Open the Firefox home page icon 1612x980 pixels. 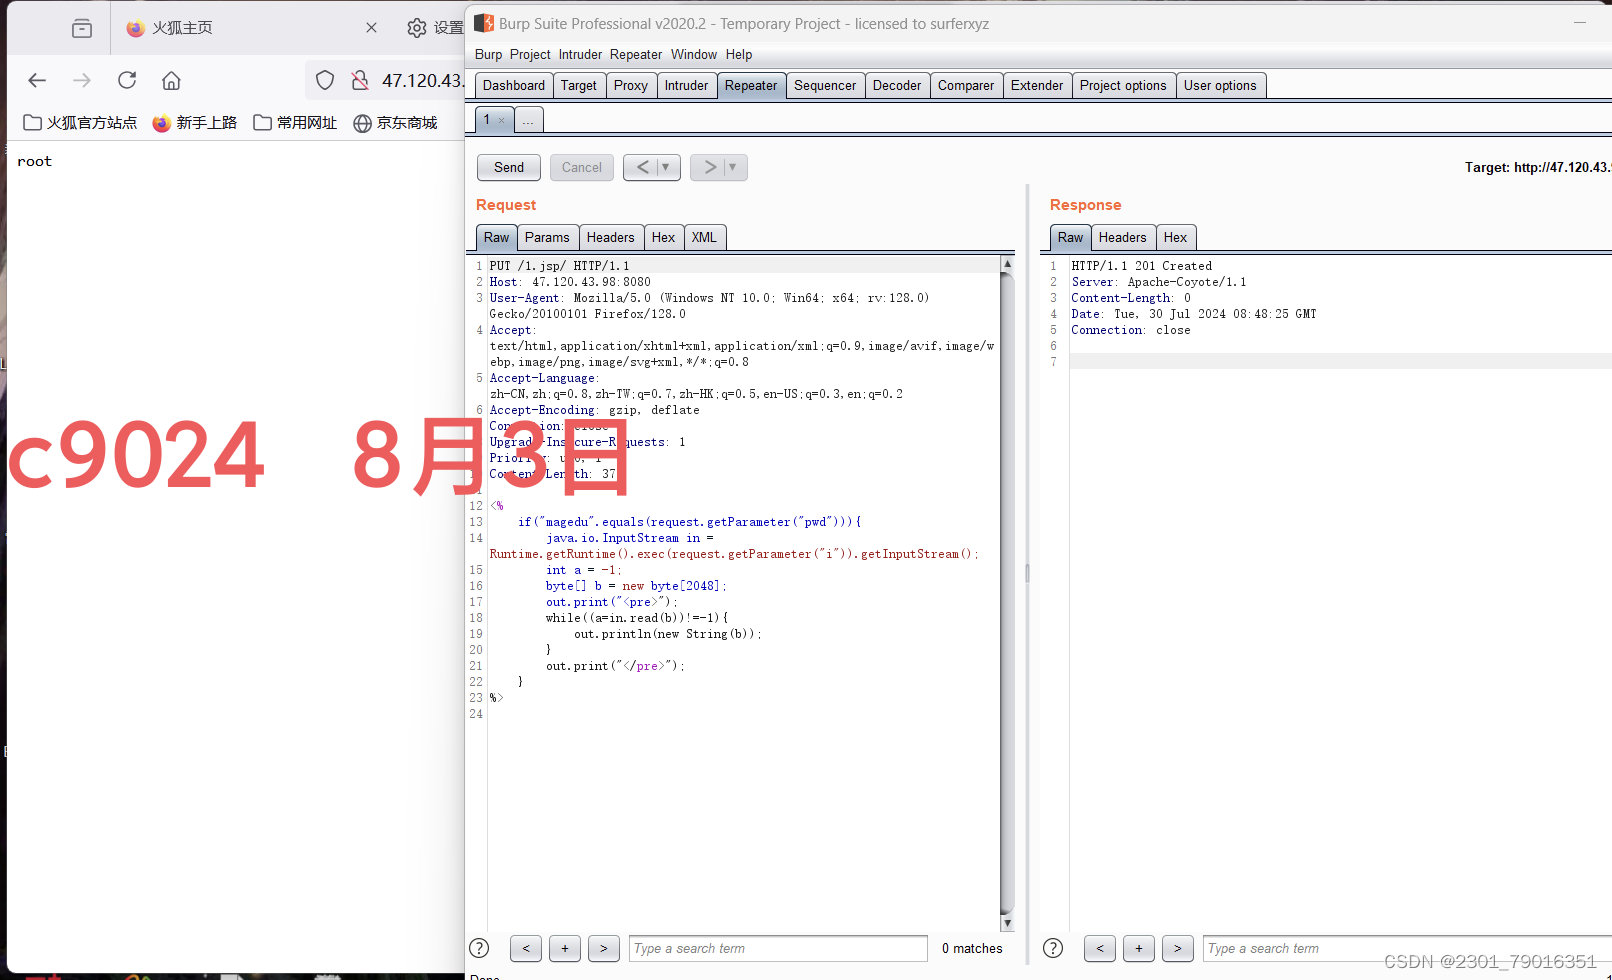(x=171, y=80)
